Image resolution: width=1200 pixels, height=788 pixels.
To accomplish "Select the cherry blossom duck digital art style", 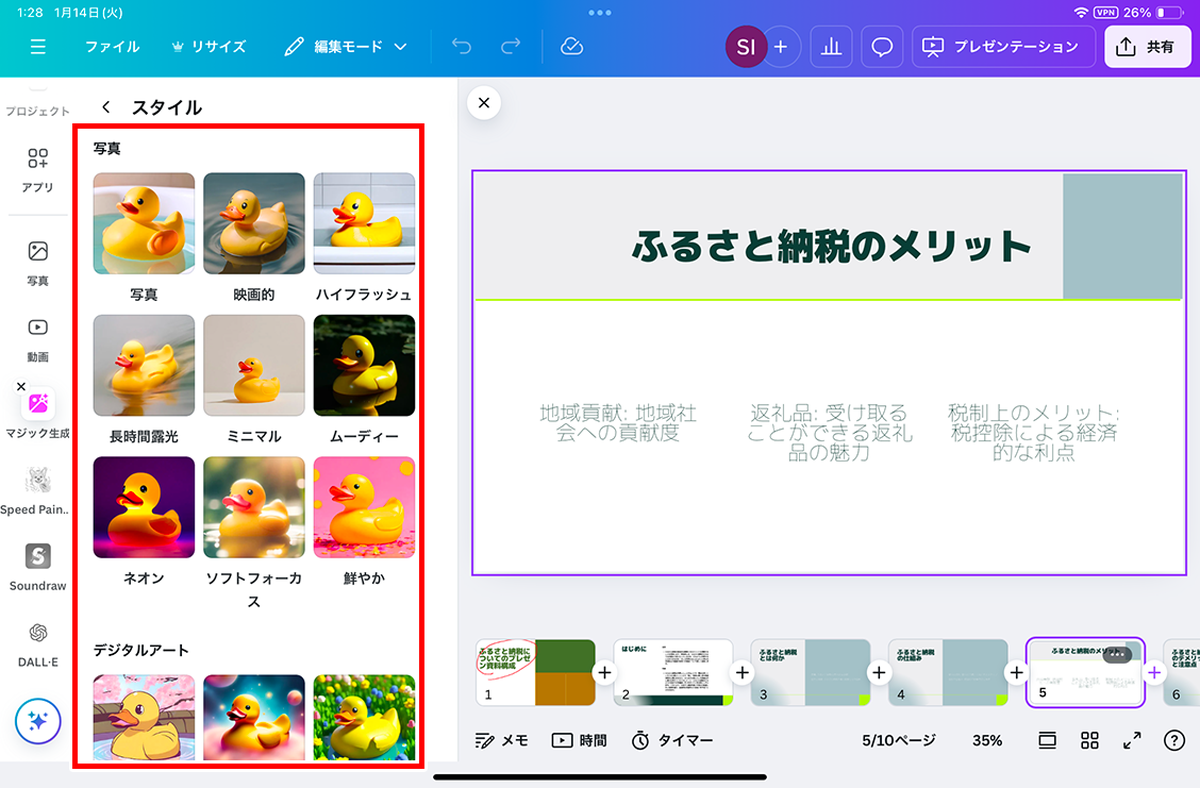I will (x=144, y=717).
